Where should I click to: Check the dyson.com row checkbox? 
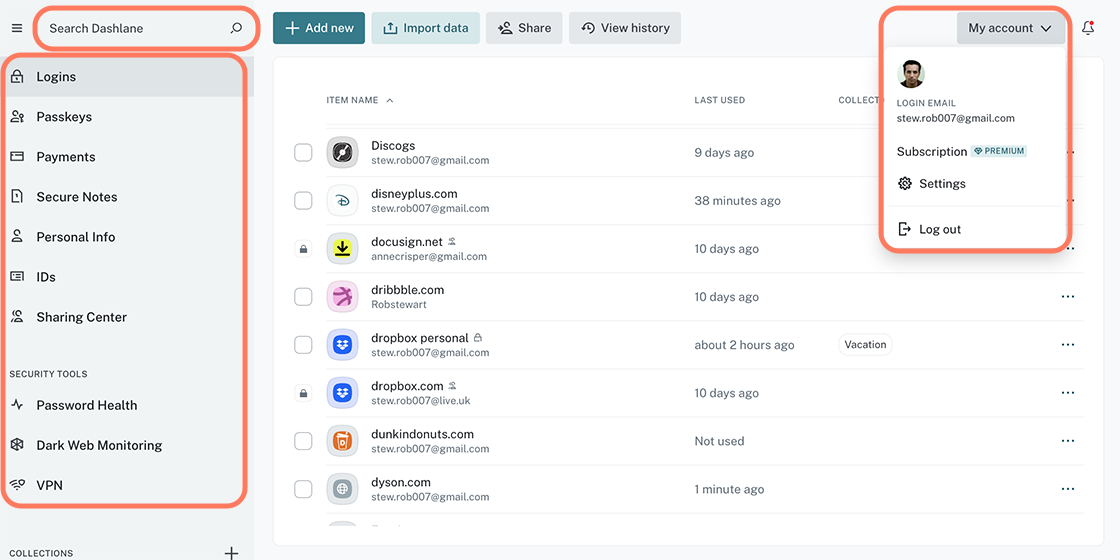point(303,489)
